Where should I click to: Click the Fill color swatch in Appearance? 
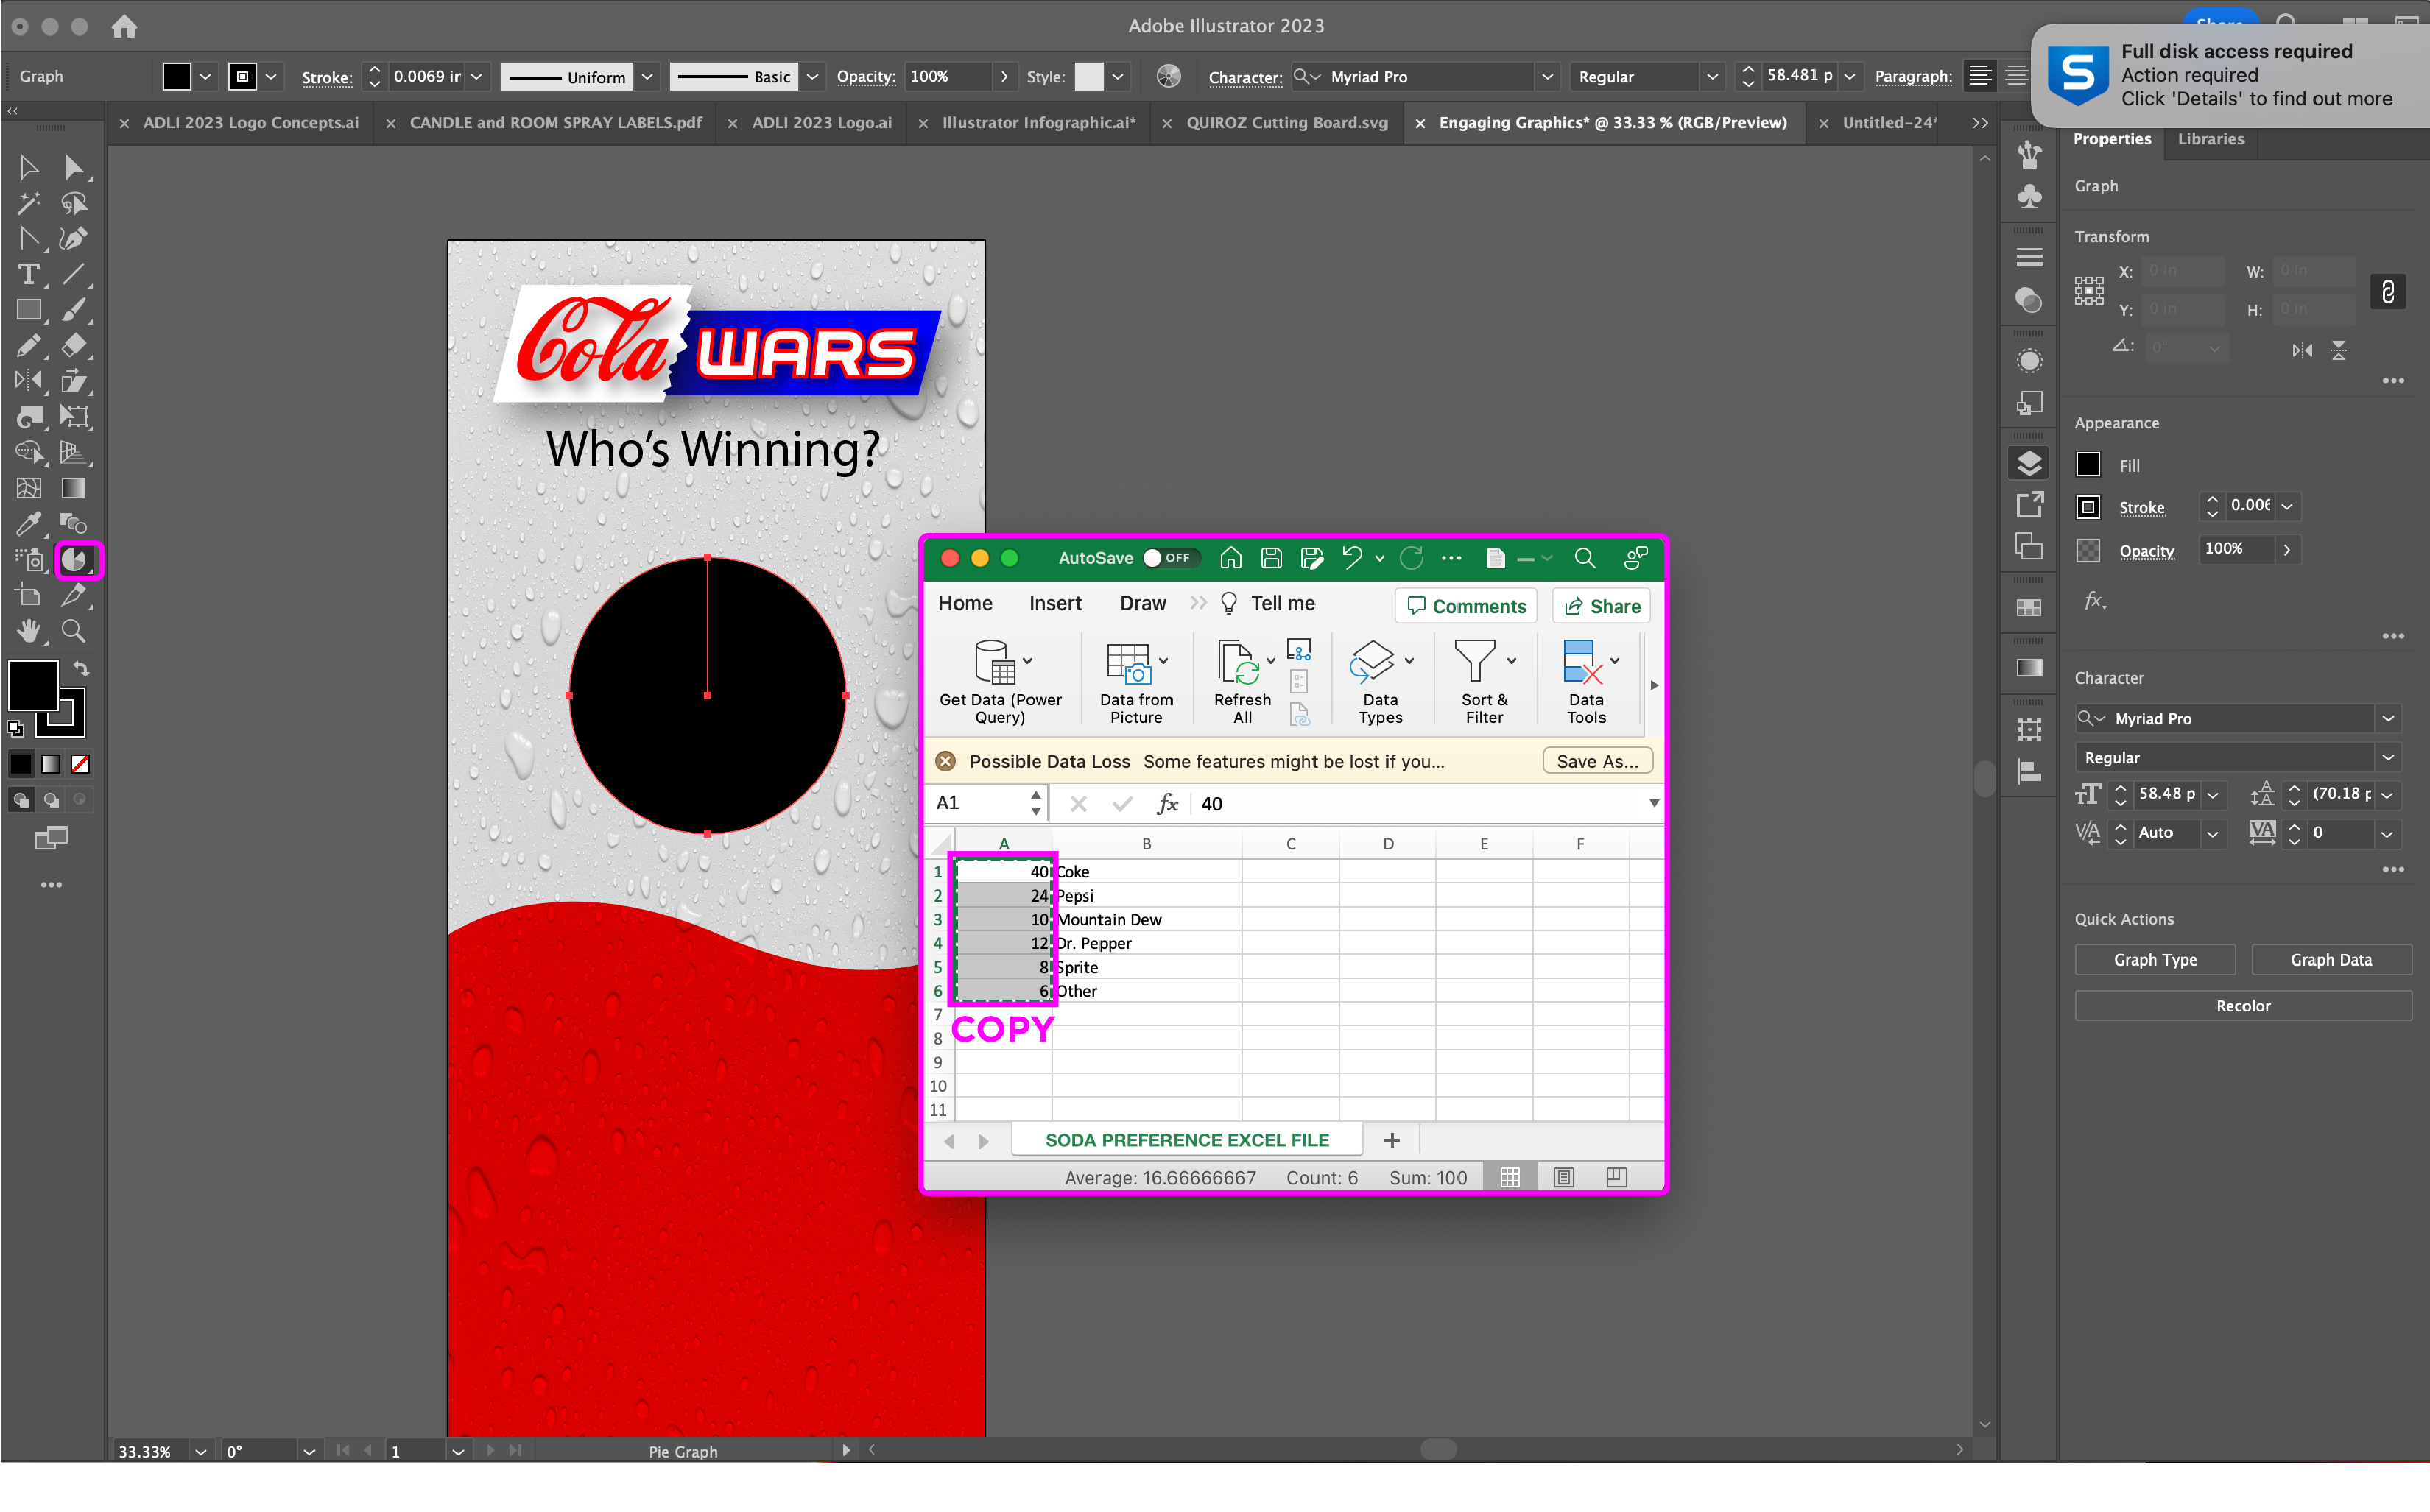[2087, 465]
